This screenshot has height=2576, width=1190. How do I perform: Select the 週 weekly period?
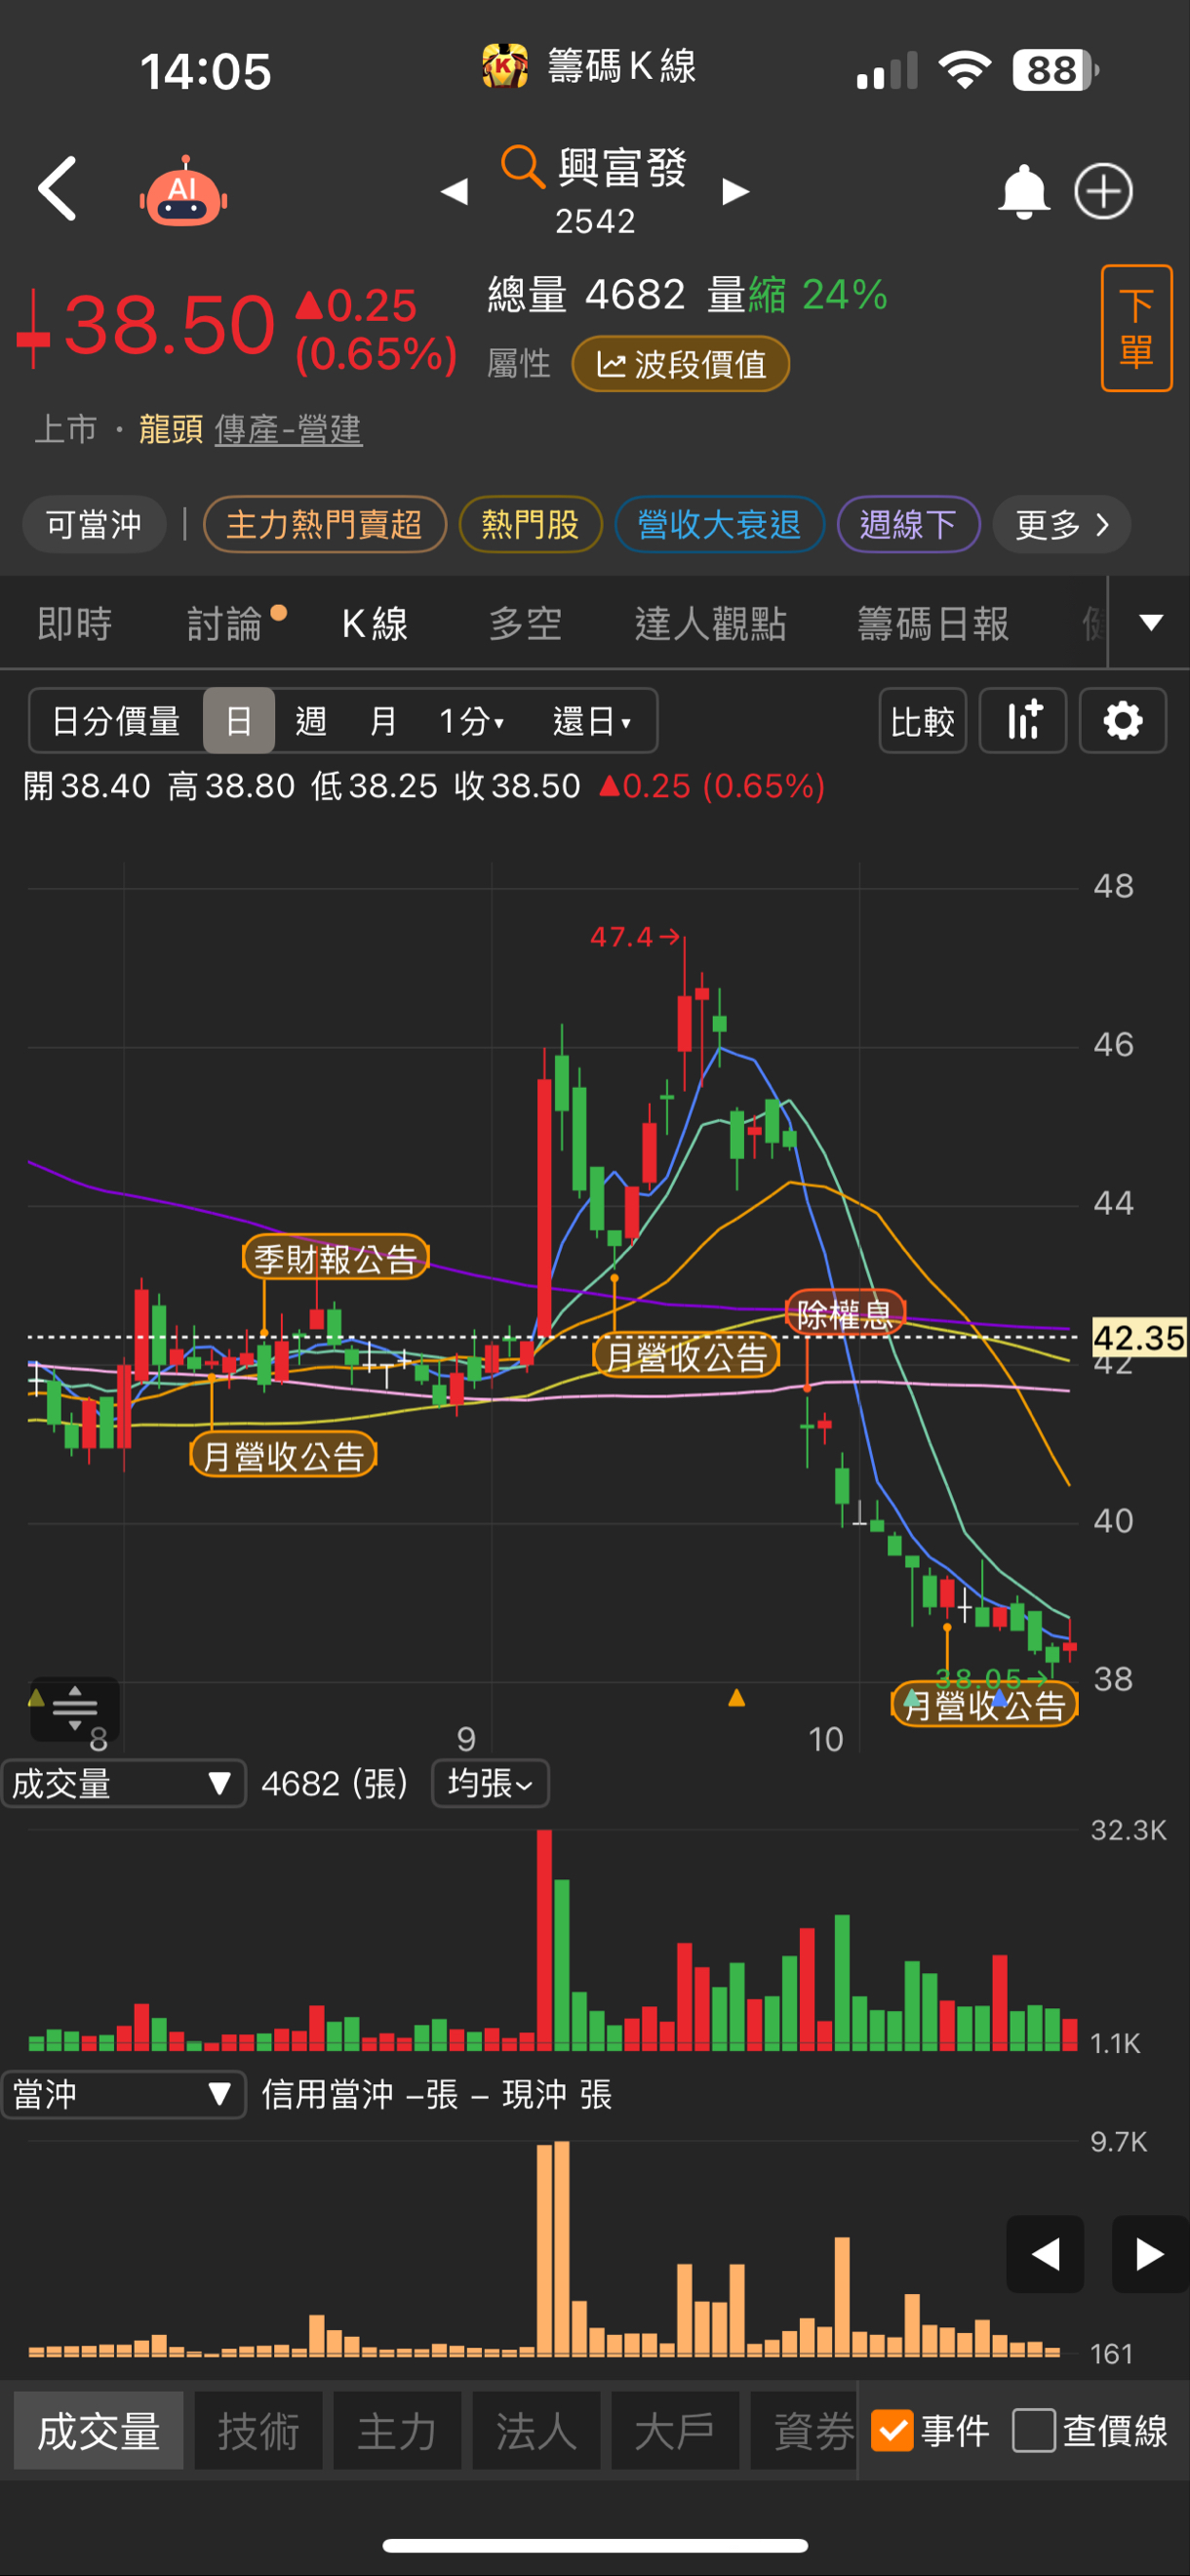click(x=311, y=720)
